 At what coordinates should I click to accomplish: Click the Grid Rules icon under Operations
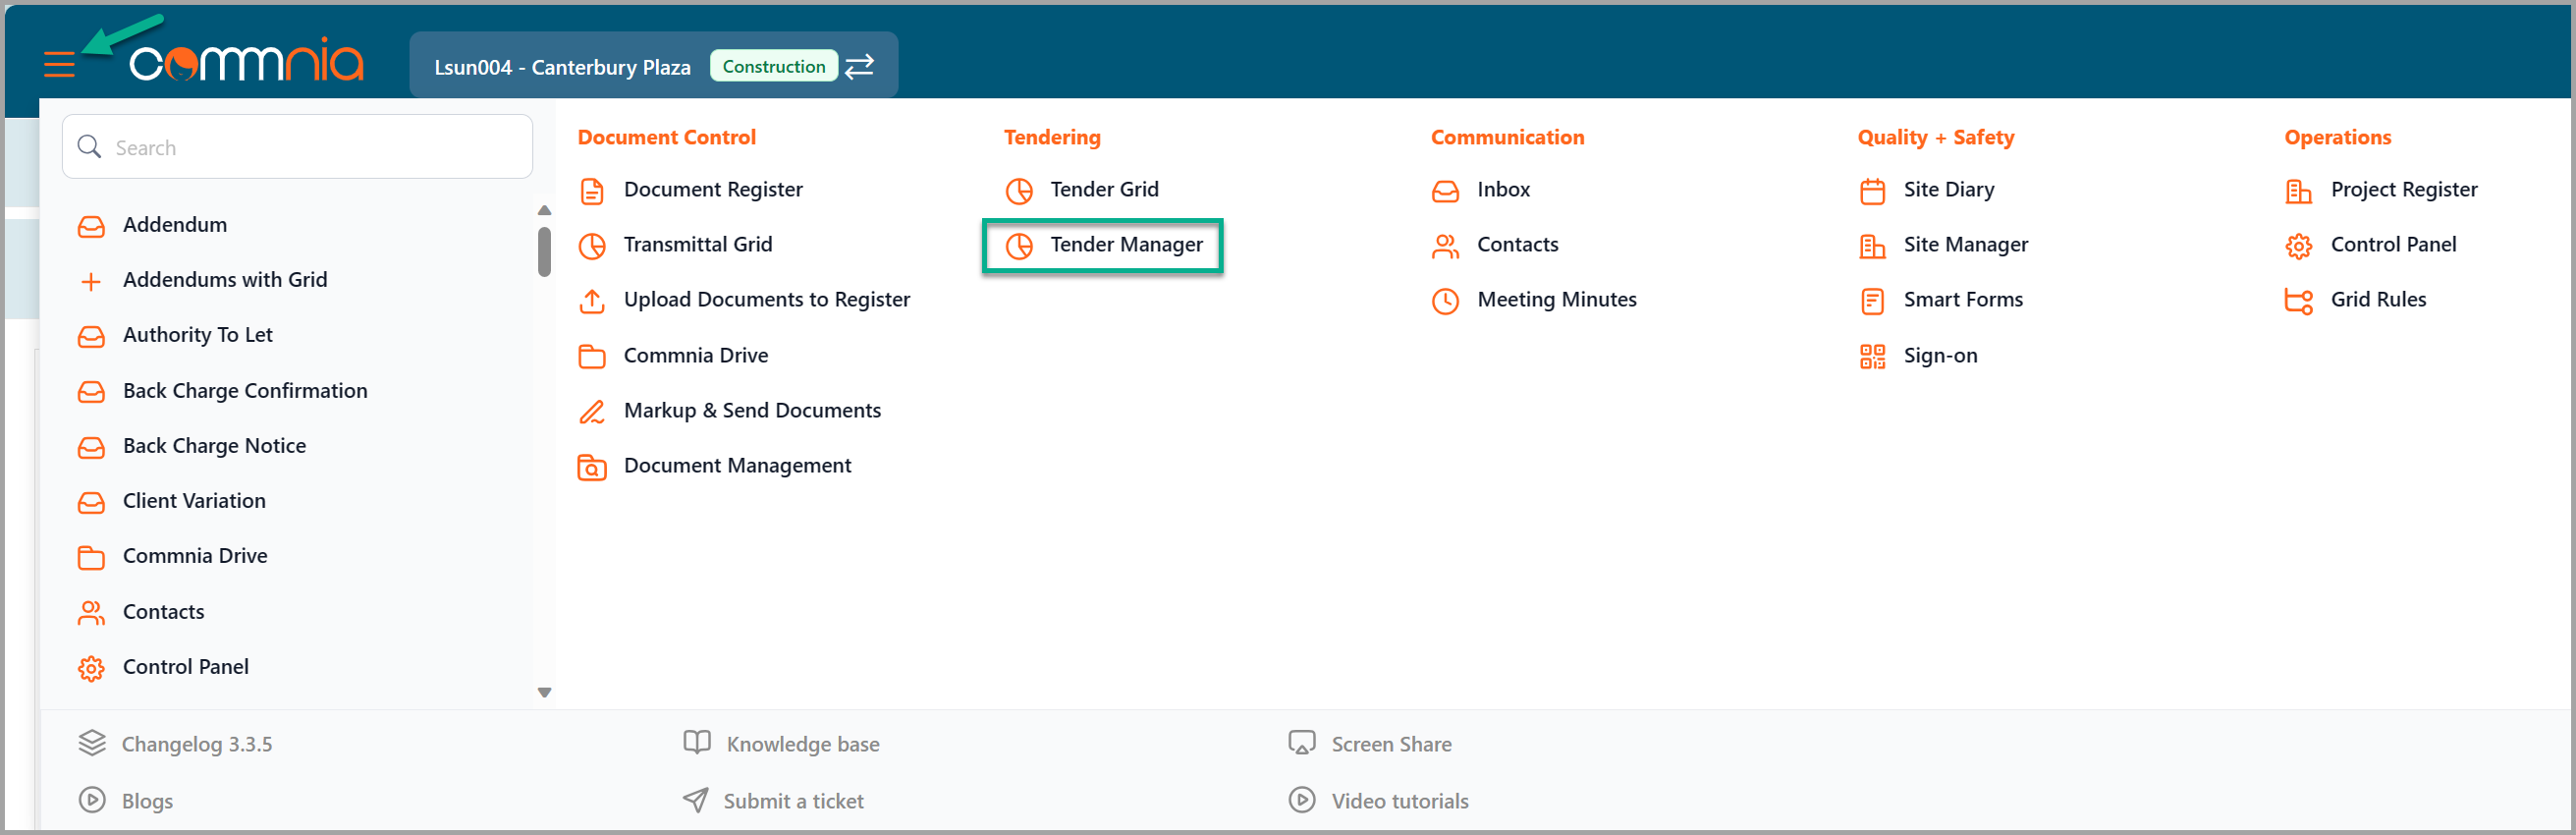click(2299, 301)
